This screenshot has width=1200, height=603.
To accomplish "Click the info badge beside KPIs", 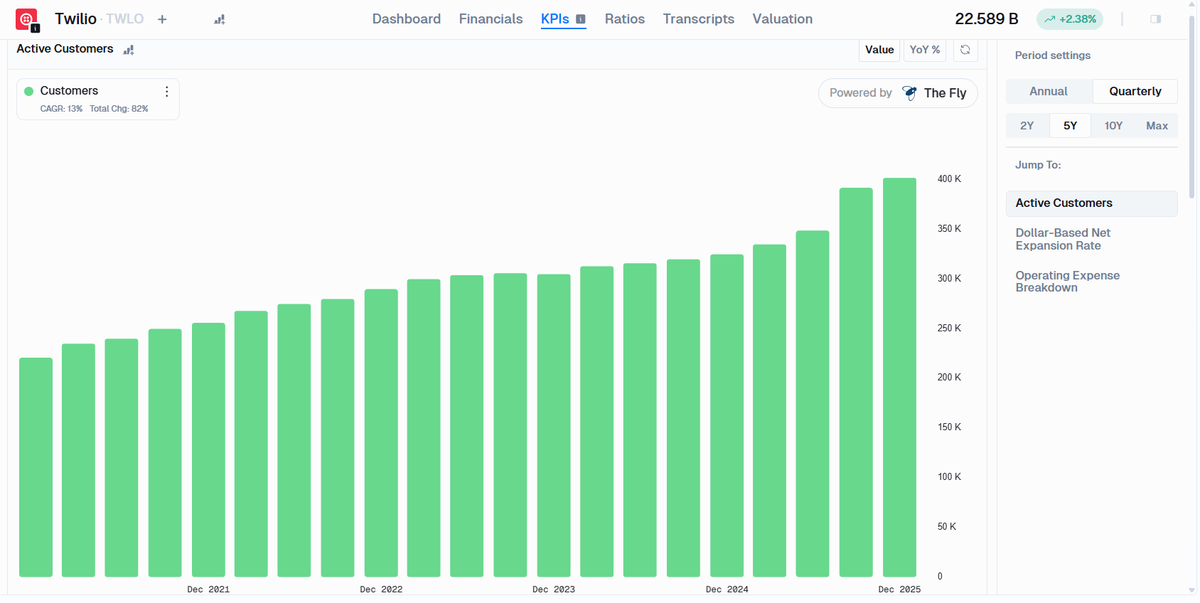I will coord(580,19).
